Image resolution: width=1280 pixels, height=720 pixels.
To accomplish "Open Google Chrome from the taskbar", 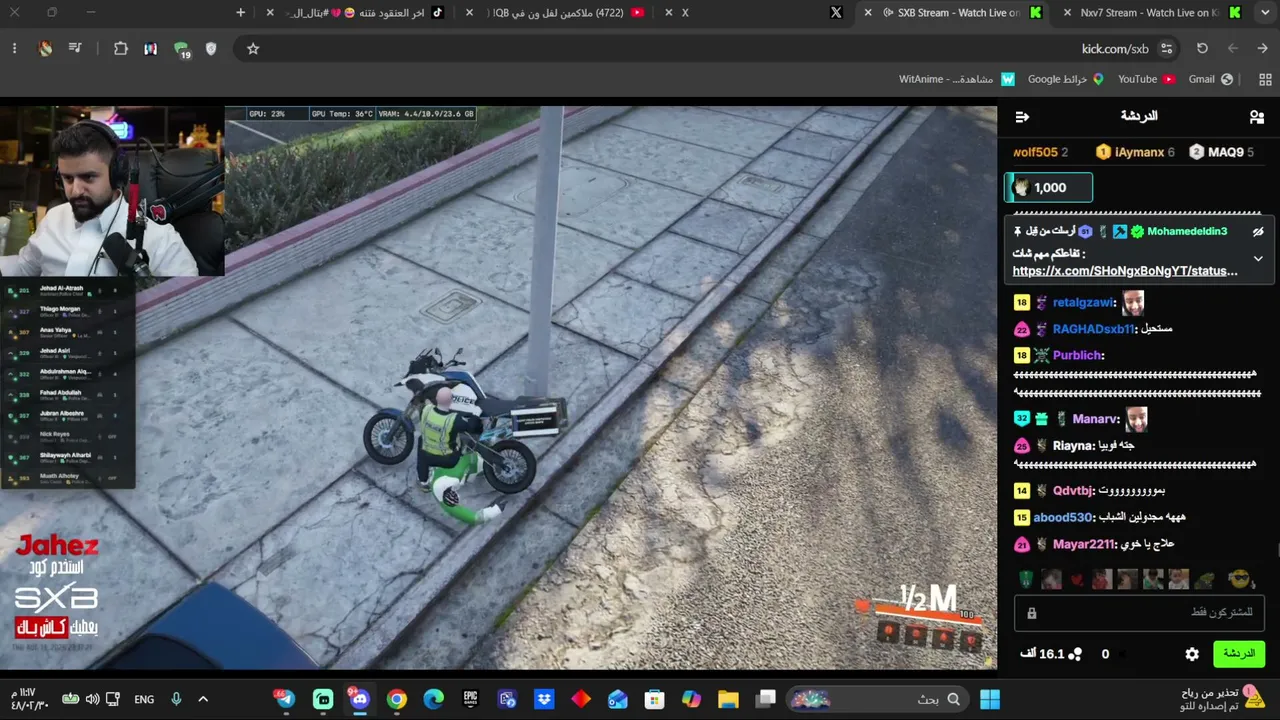I will tap(397, 699).
